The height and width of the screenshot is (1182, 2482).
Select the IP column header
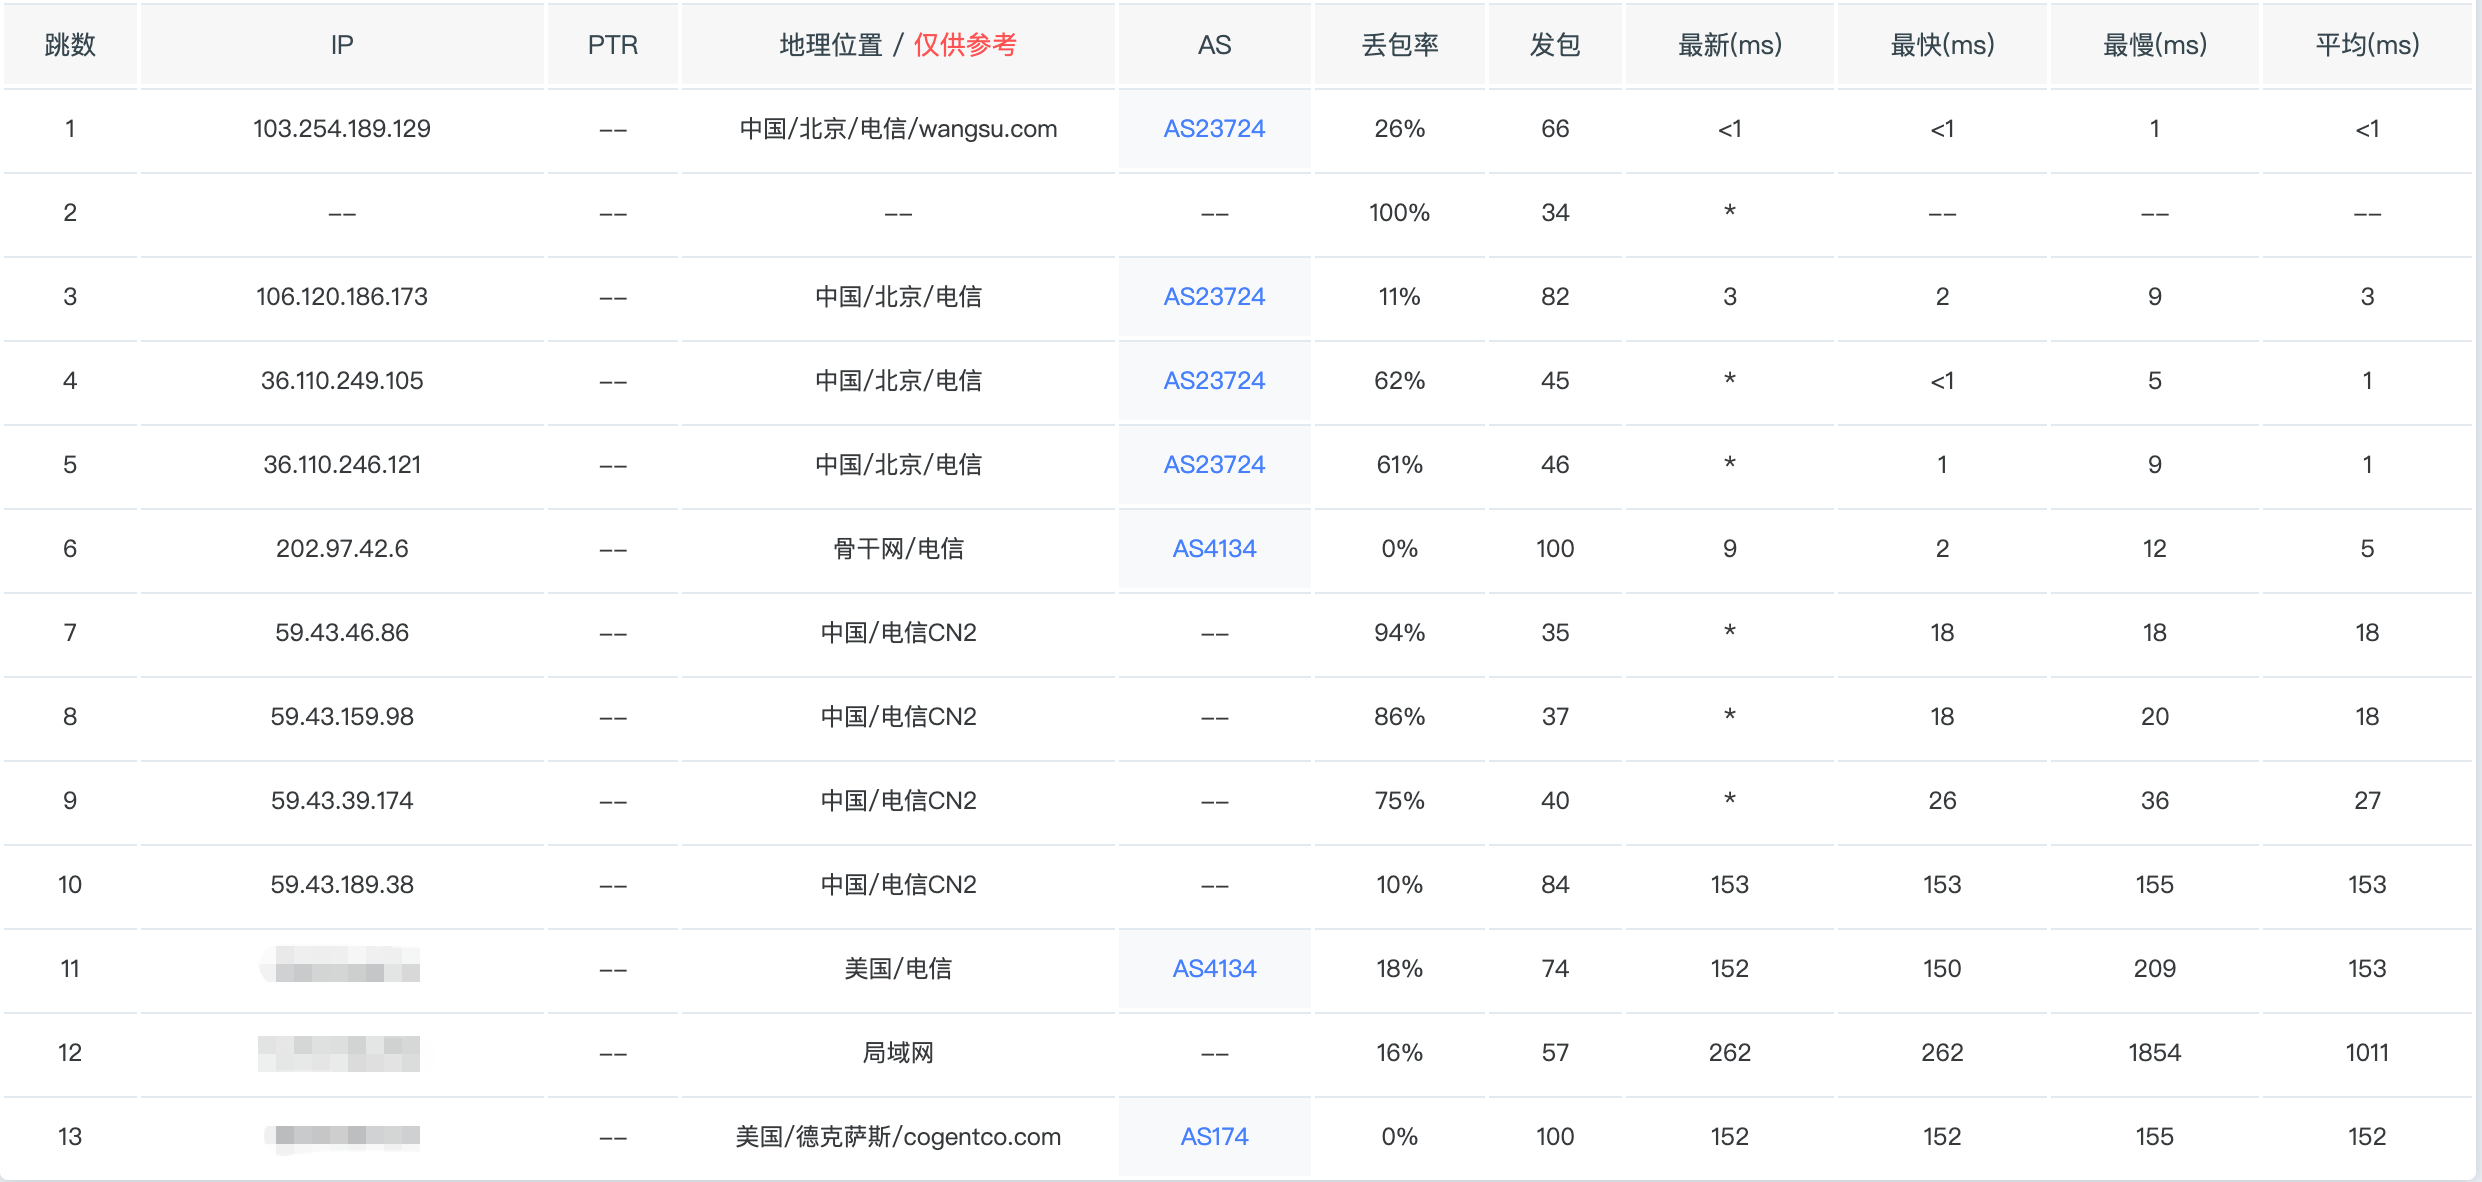pyautogui.click(x=342, y=45)
